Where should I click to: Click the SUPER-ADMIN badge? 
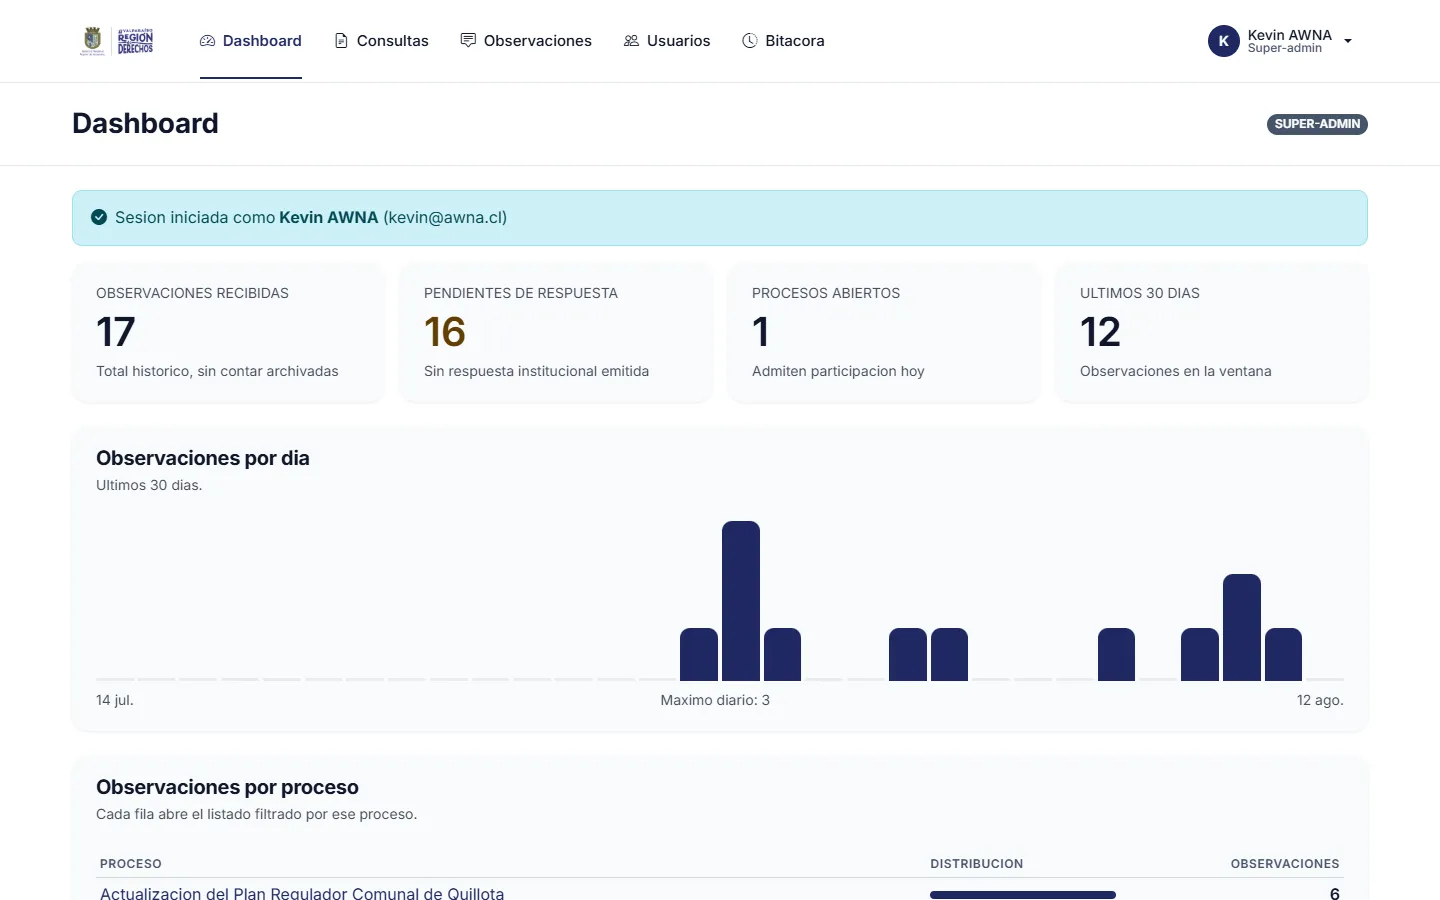[1317, 124]
